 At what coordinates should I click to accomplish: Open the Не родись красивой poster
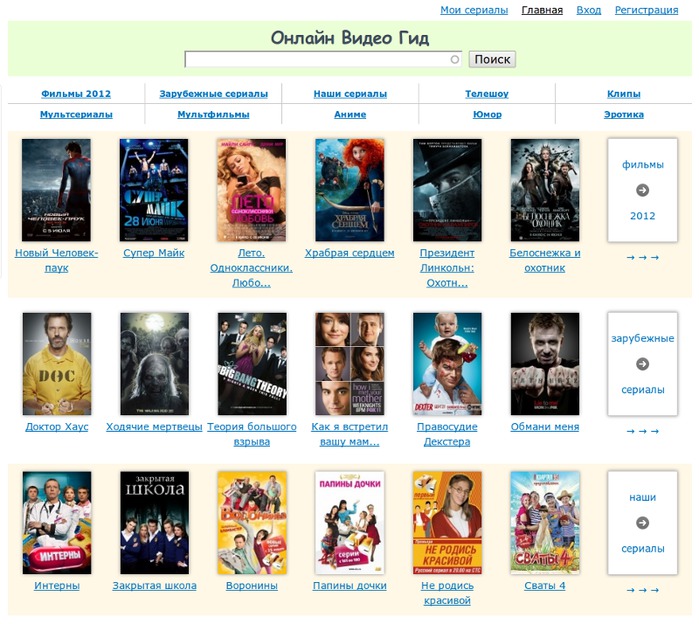point(447,522)
